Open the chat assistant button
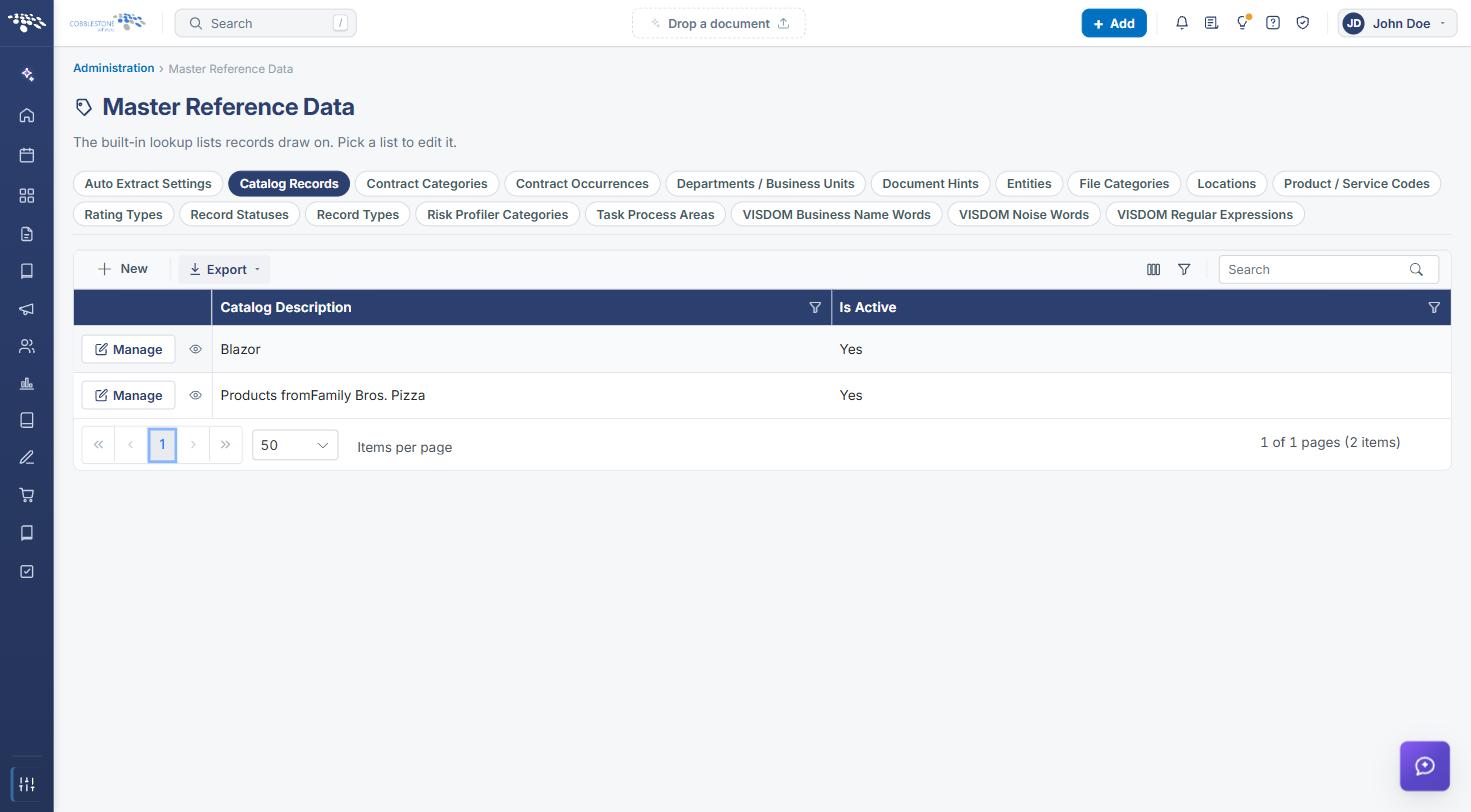1471x812 pixels. click(x=1425, y=766)
